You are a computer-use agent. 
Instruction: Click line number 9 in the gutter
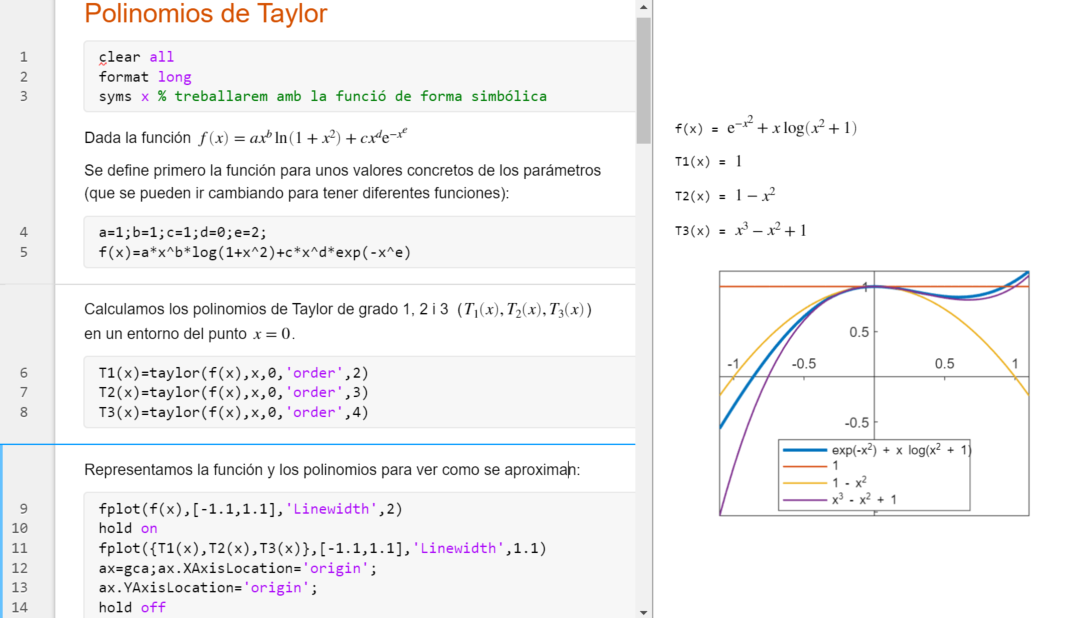coord(24,508)
